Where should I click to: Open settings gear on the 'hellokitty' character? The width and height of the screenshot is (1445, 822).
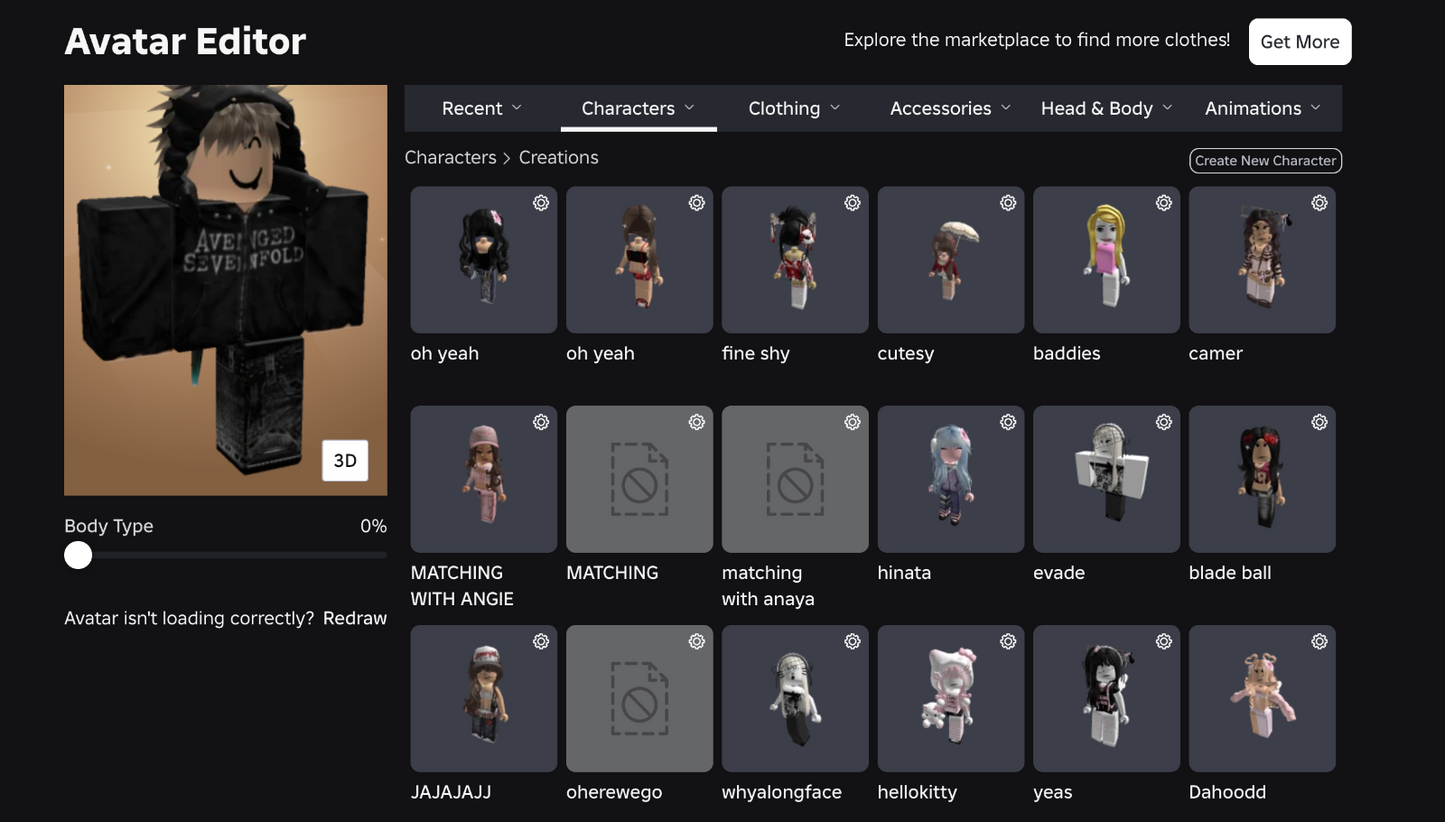[x=1007, y=640]
